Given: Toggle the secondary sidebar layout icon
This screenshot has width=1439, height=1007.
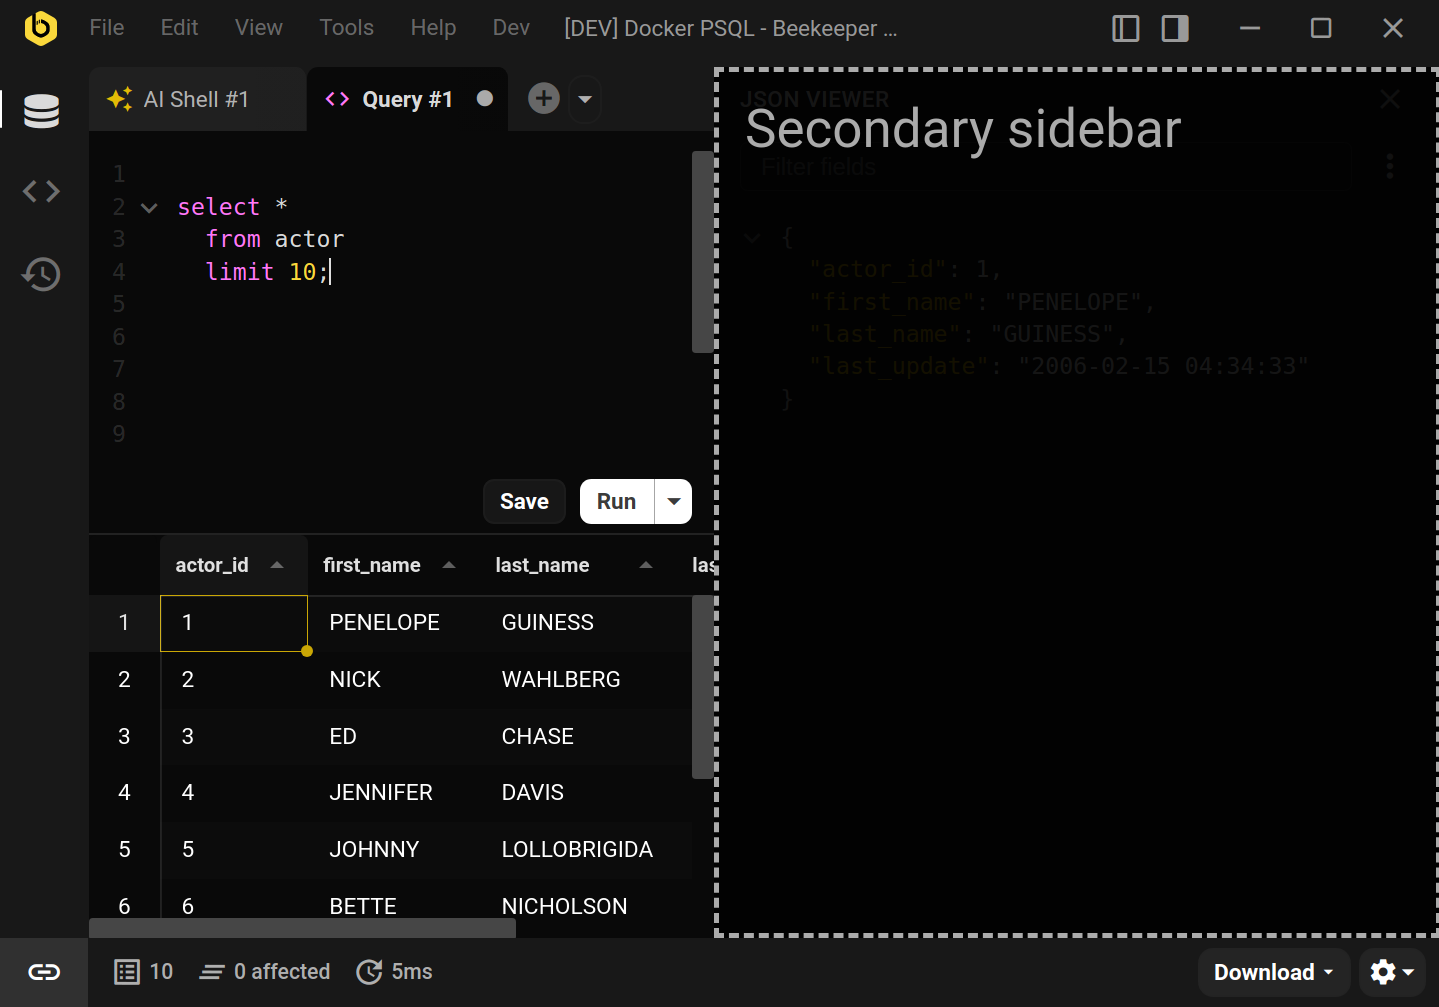Looking at the screenshot, I should 1175,28.
